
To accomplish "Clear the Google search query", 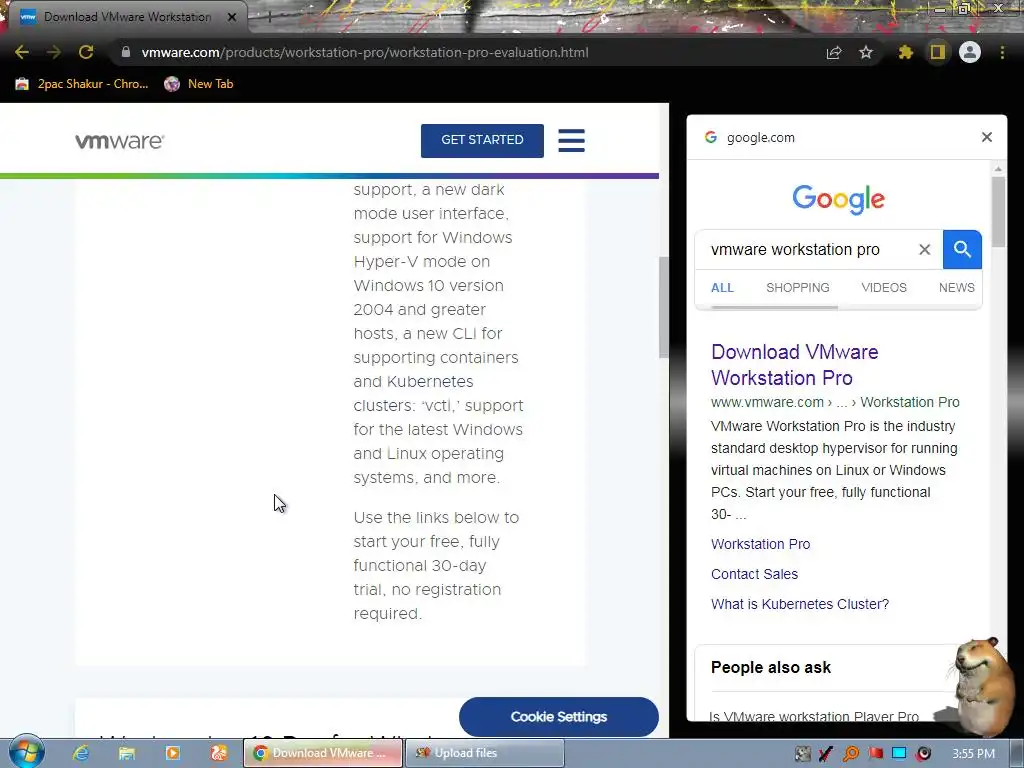I will [x=925, y=249].
